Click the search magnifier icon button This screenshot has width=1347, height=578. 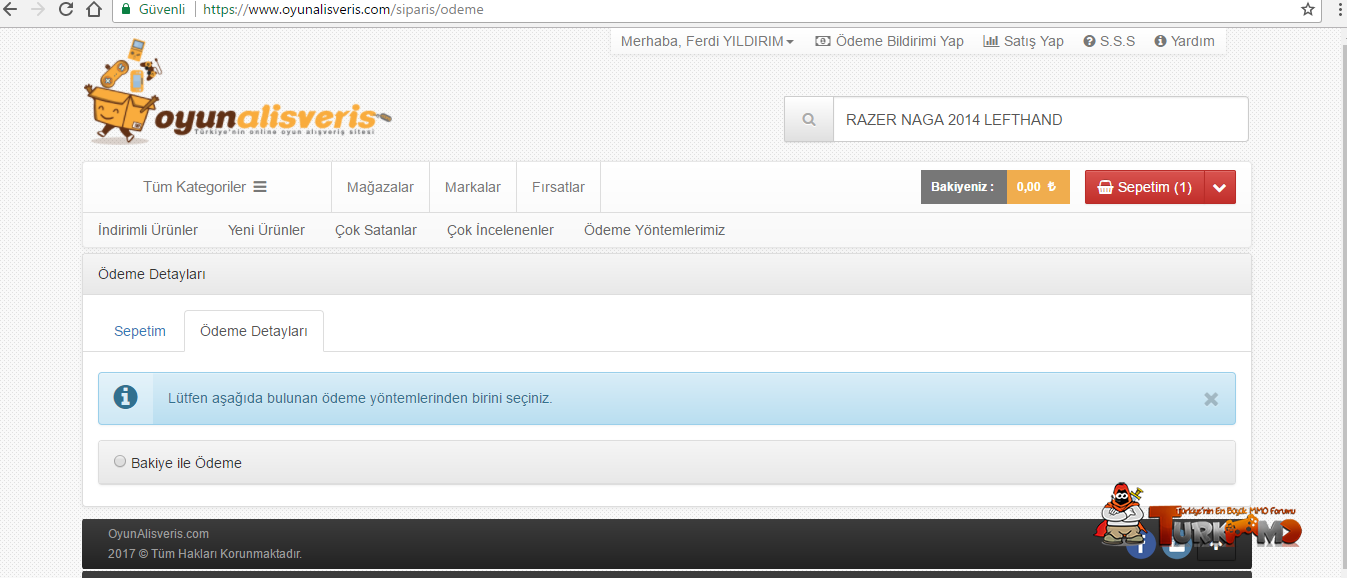pyautogui.click(x=809, y=119)
